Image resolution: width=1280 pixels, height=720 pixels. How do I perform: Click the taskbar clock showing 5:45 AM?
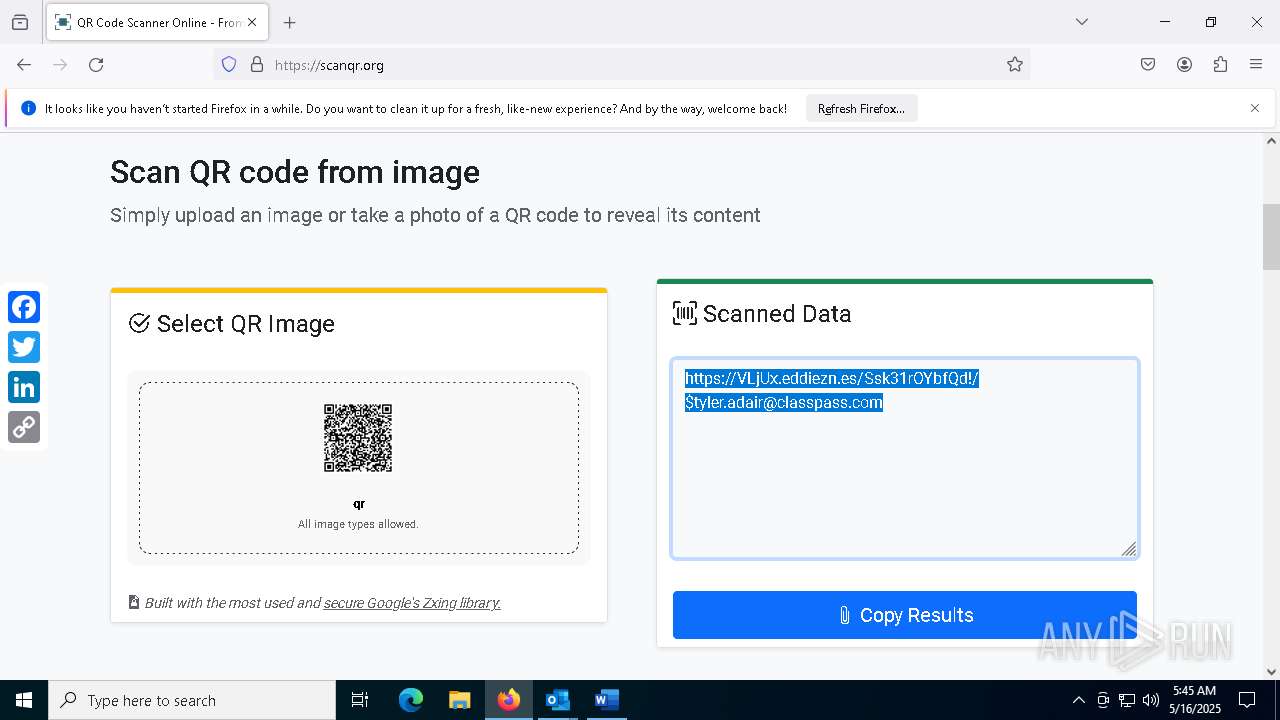(x=1194, y=700)
